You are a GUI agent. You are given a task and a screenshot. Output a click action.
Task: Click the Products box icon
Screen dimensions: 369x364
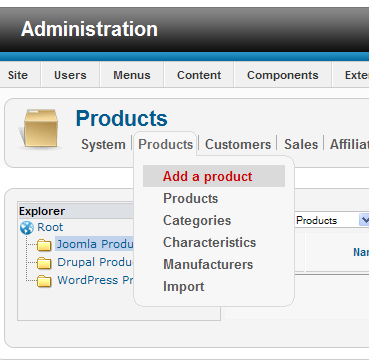pyautogui.click(x=40, y=129)
